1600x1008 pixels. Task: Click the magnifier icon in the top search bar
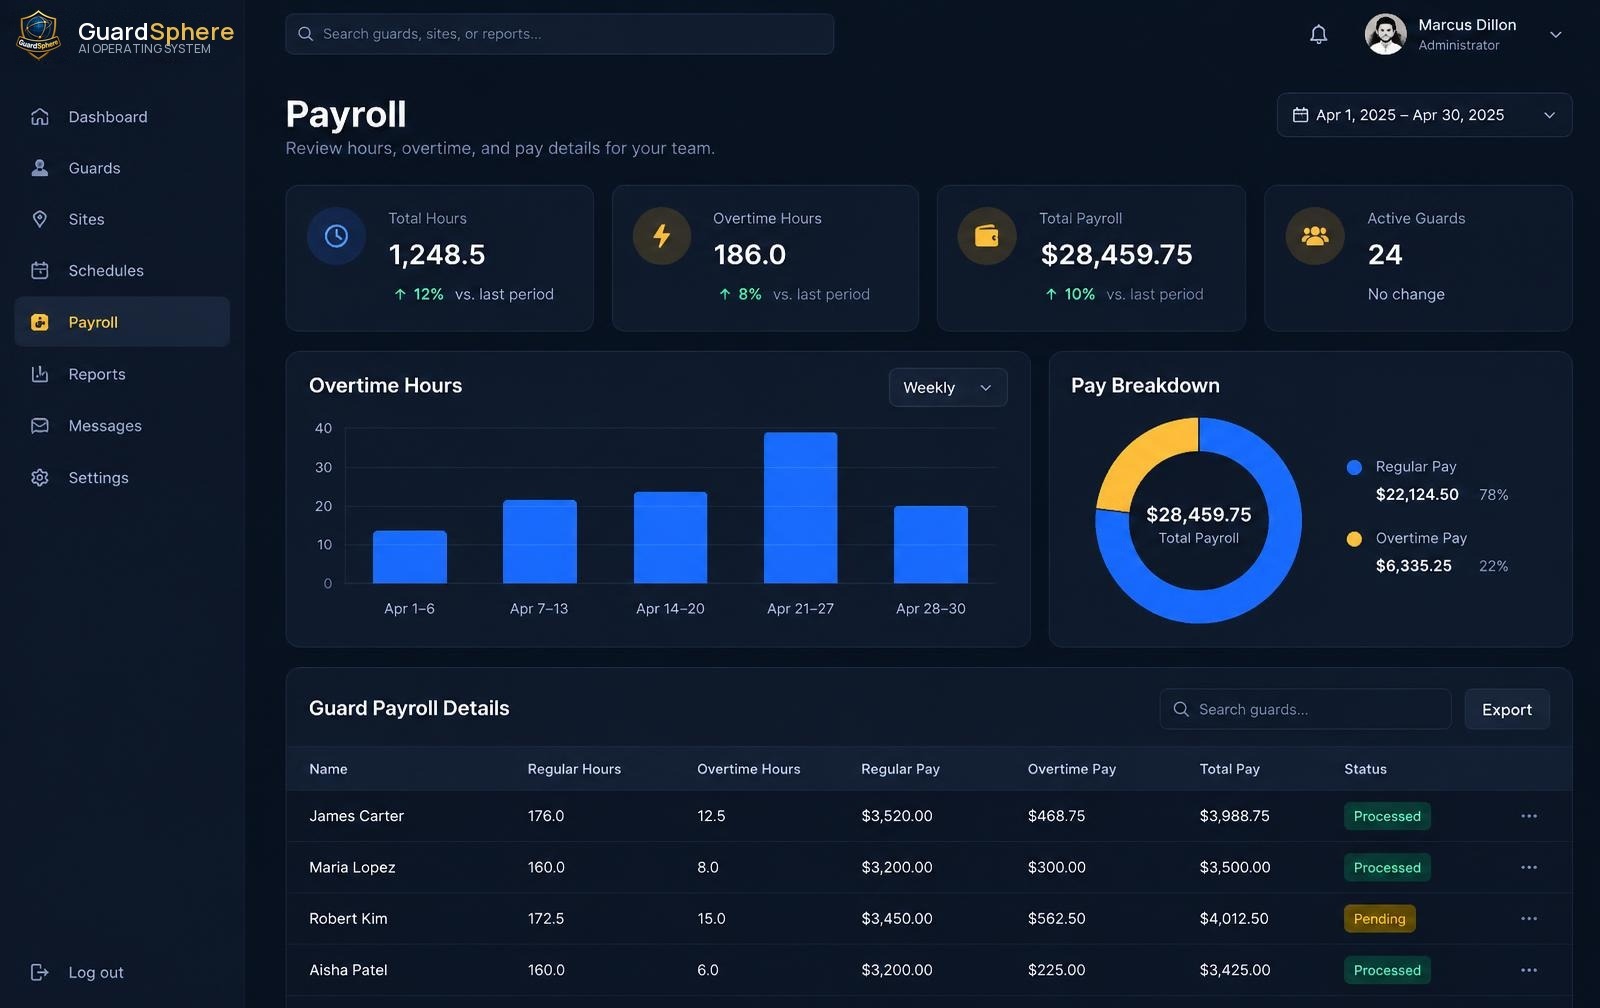tap(305, 34)
